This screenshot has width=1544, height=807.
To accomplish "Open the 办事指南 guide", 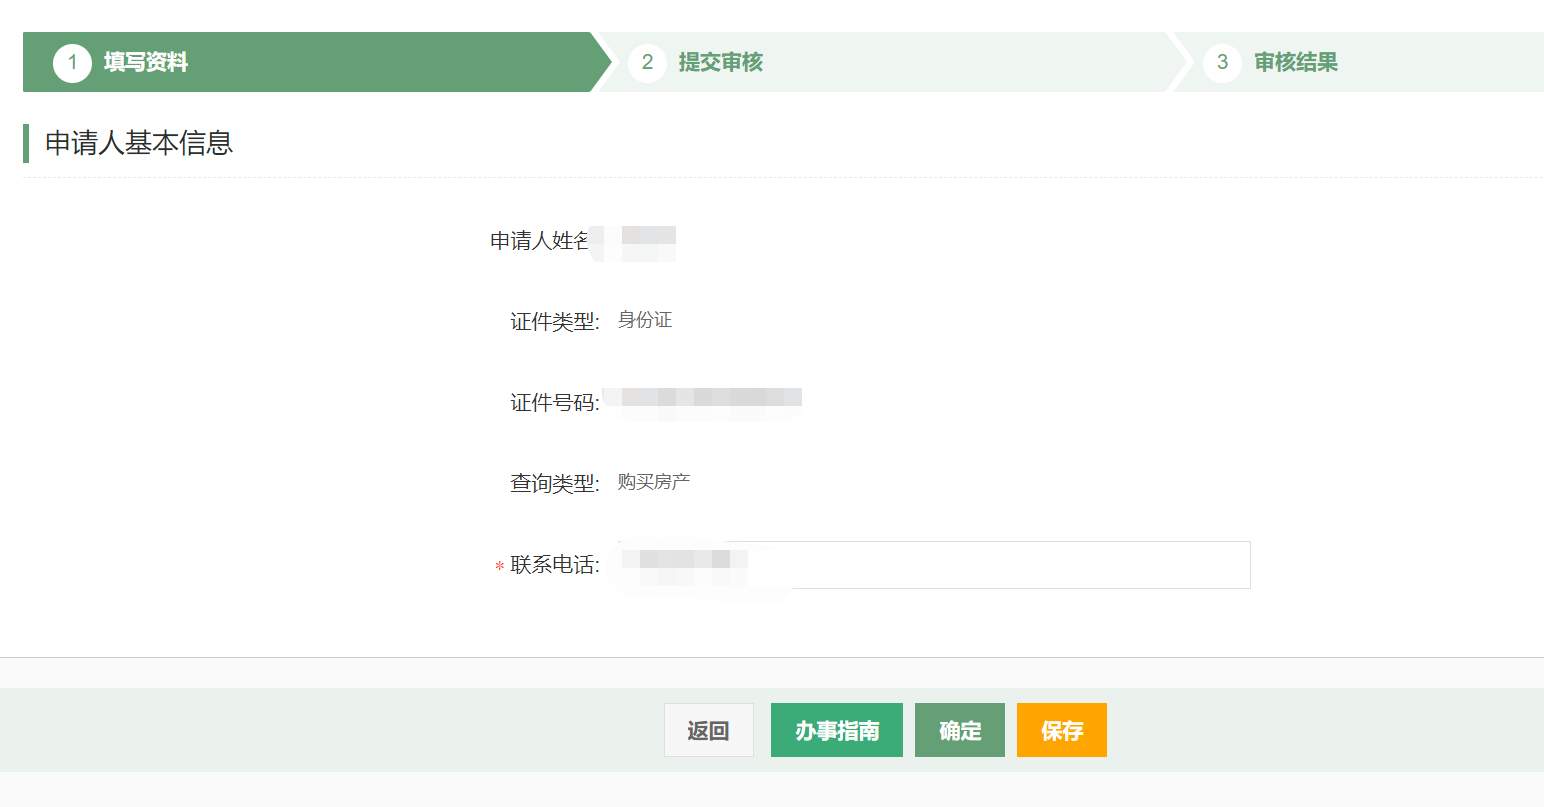I will coord(837,731).
